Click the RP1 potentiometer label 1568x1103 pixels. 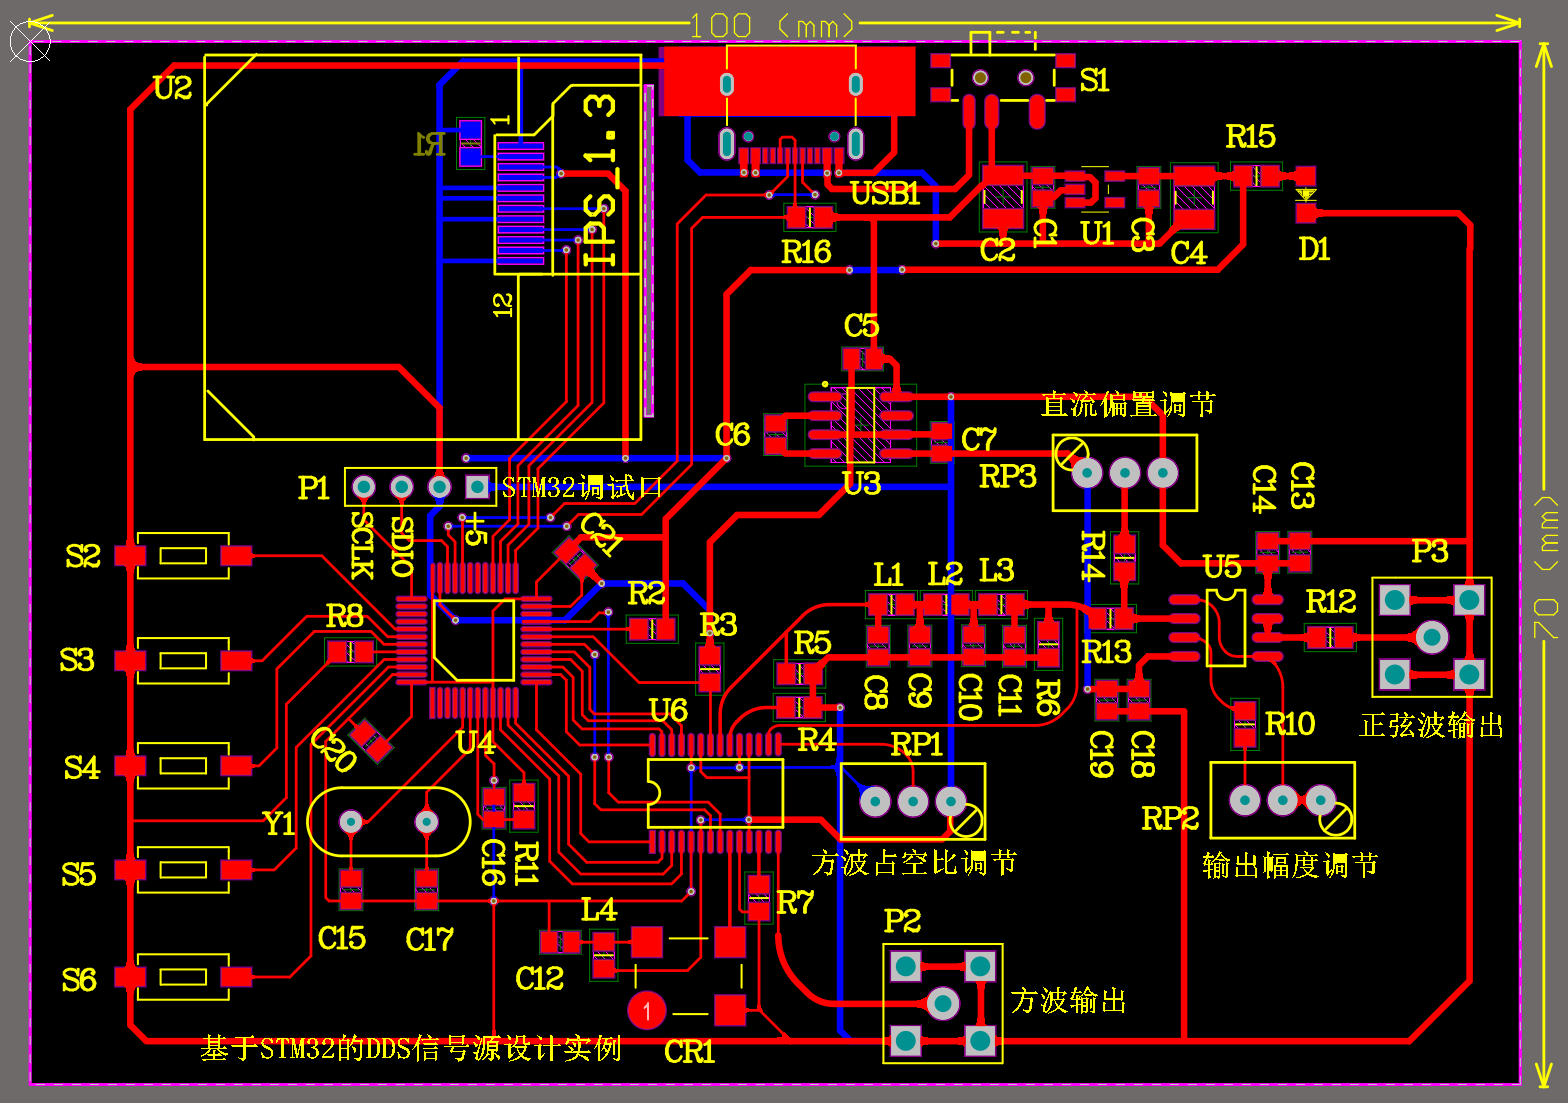coord(916,744)
